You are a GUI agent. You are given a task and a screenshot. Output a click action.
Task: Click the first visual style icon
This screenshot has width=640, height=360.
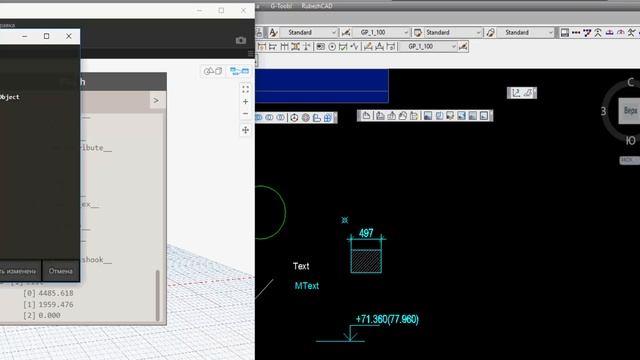tap(428, 116)
